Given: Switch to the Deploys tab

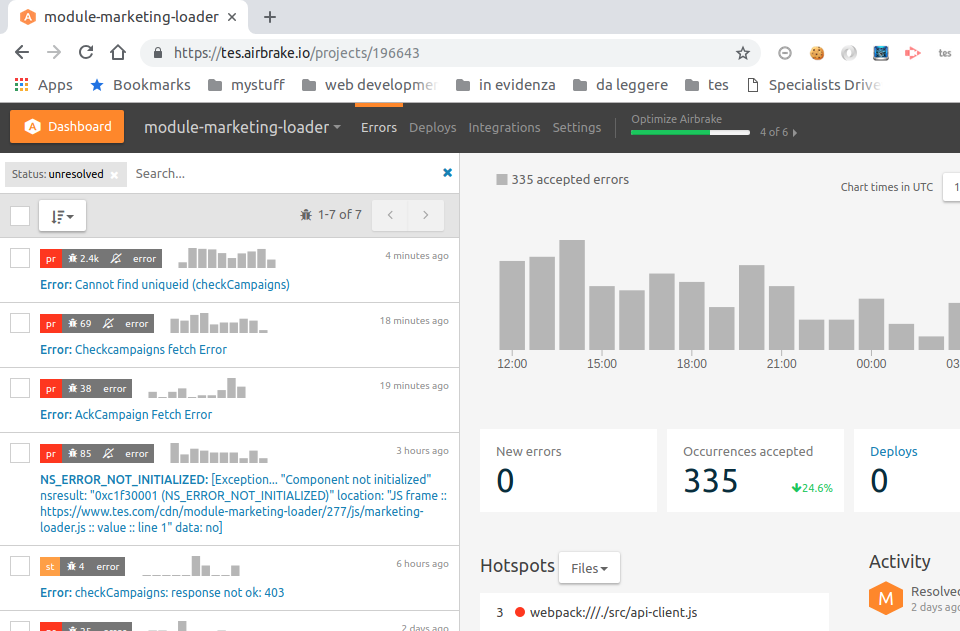Looking at the screenshot, I should pyautogui.click(x=433, y=127).
